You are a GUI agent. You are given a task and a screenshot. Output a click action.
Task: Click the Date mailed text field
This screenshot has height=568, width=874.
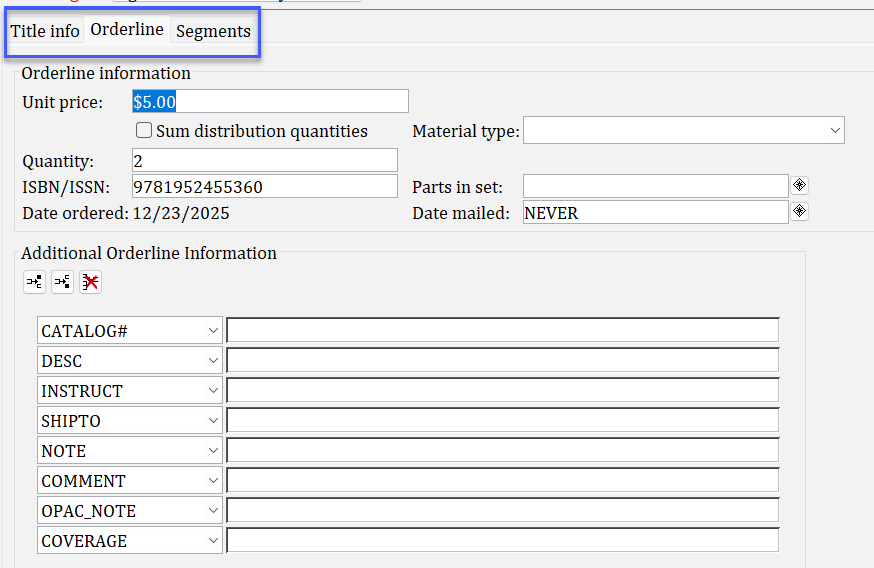[655, 213]
